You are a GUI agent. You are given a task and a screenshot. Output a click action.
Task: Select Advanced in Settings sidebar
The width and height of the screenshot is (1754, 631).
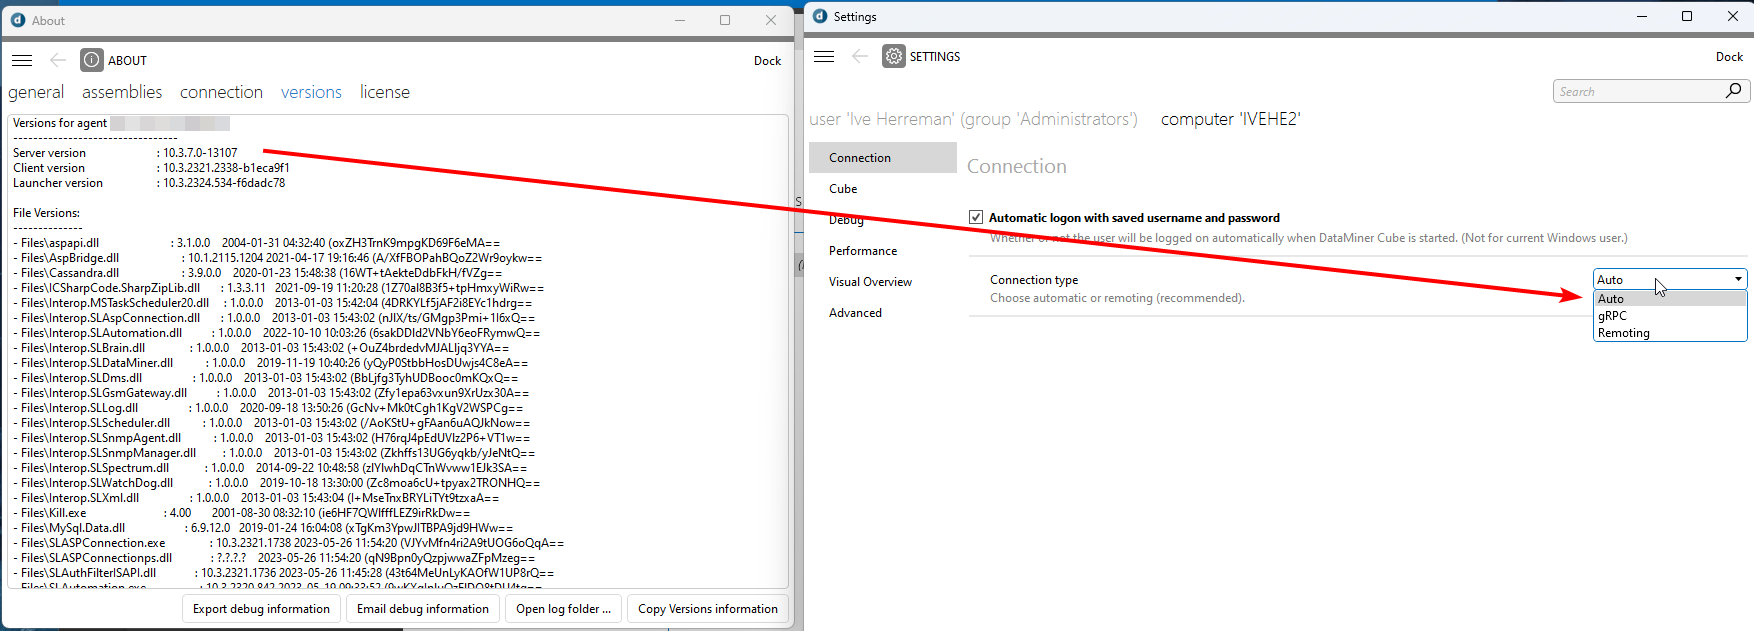coord(883,312)
